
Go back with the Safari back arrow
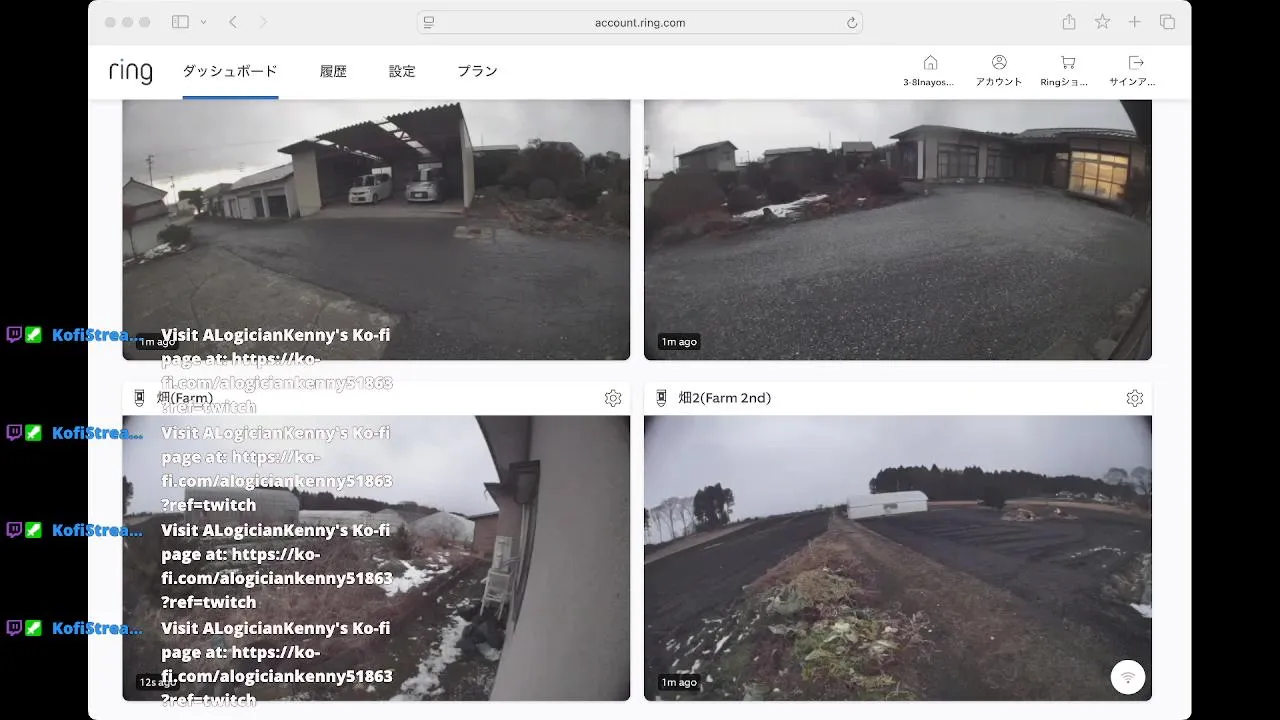click(233, 22)
